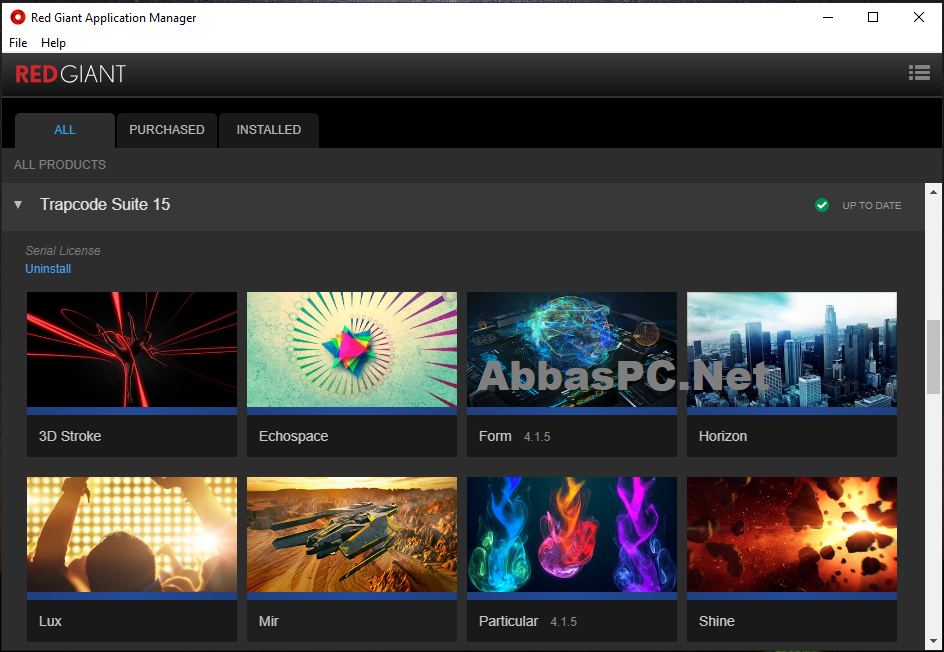Image resolution: width=944 pixels, height=652 pixels.
Task: Click the Shine label
Action: pos(716,621)
